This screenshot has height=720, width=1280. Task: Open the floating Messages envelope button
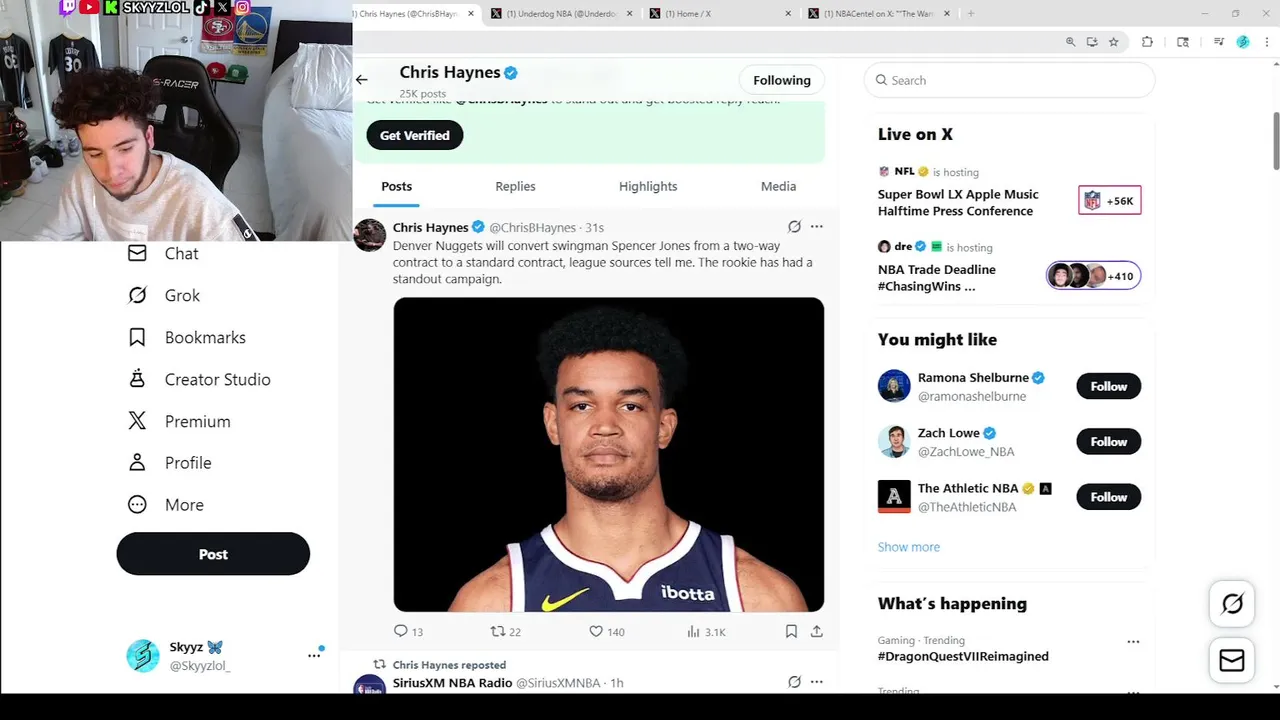pos(1232,661)
